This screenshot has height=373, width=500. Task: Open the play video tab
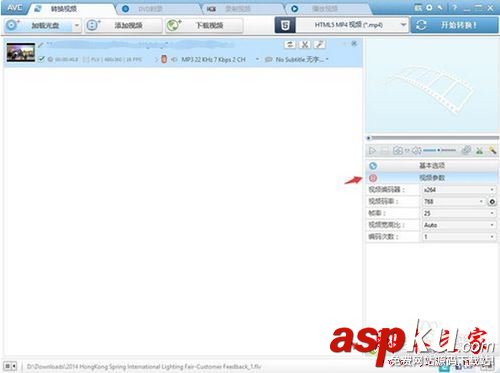pos(324,9)
